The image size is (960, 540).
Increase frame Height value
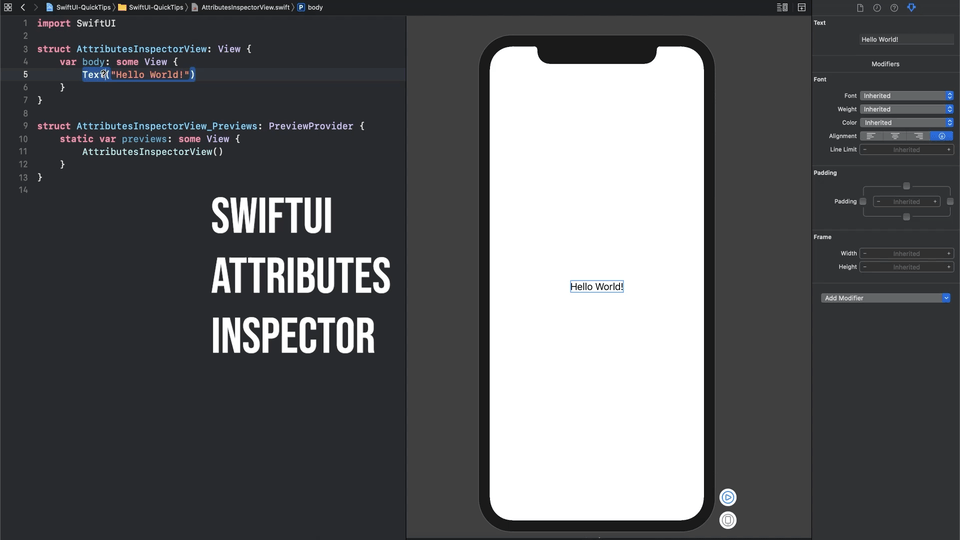tap(949, 267)
